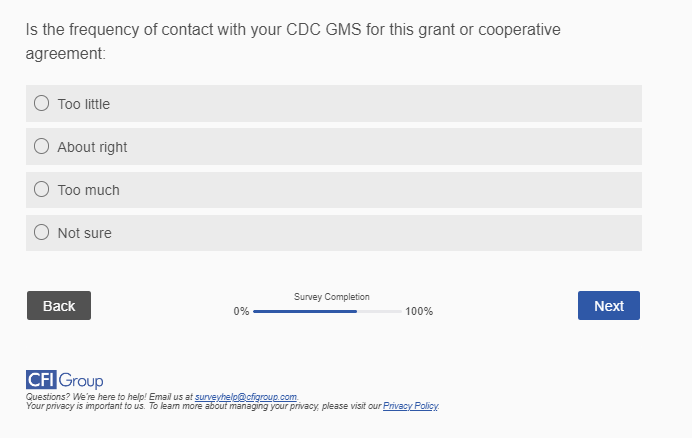Click the "Questions? We're here to help" text

tap(110, 397)
